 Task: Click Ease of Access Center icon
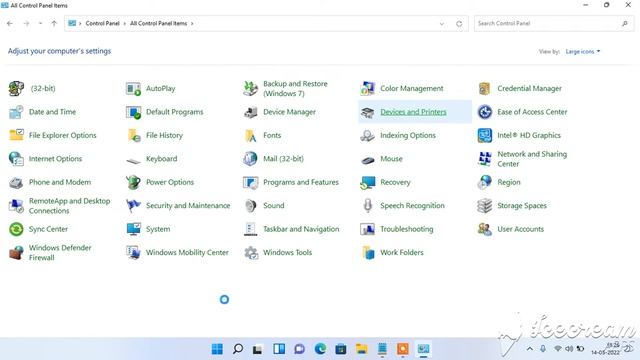pos(484,112)
